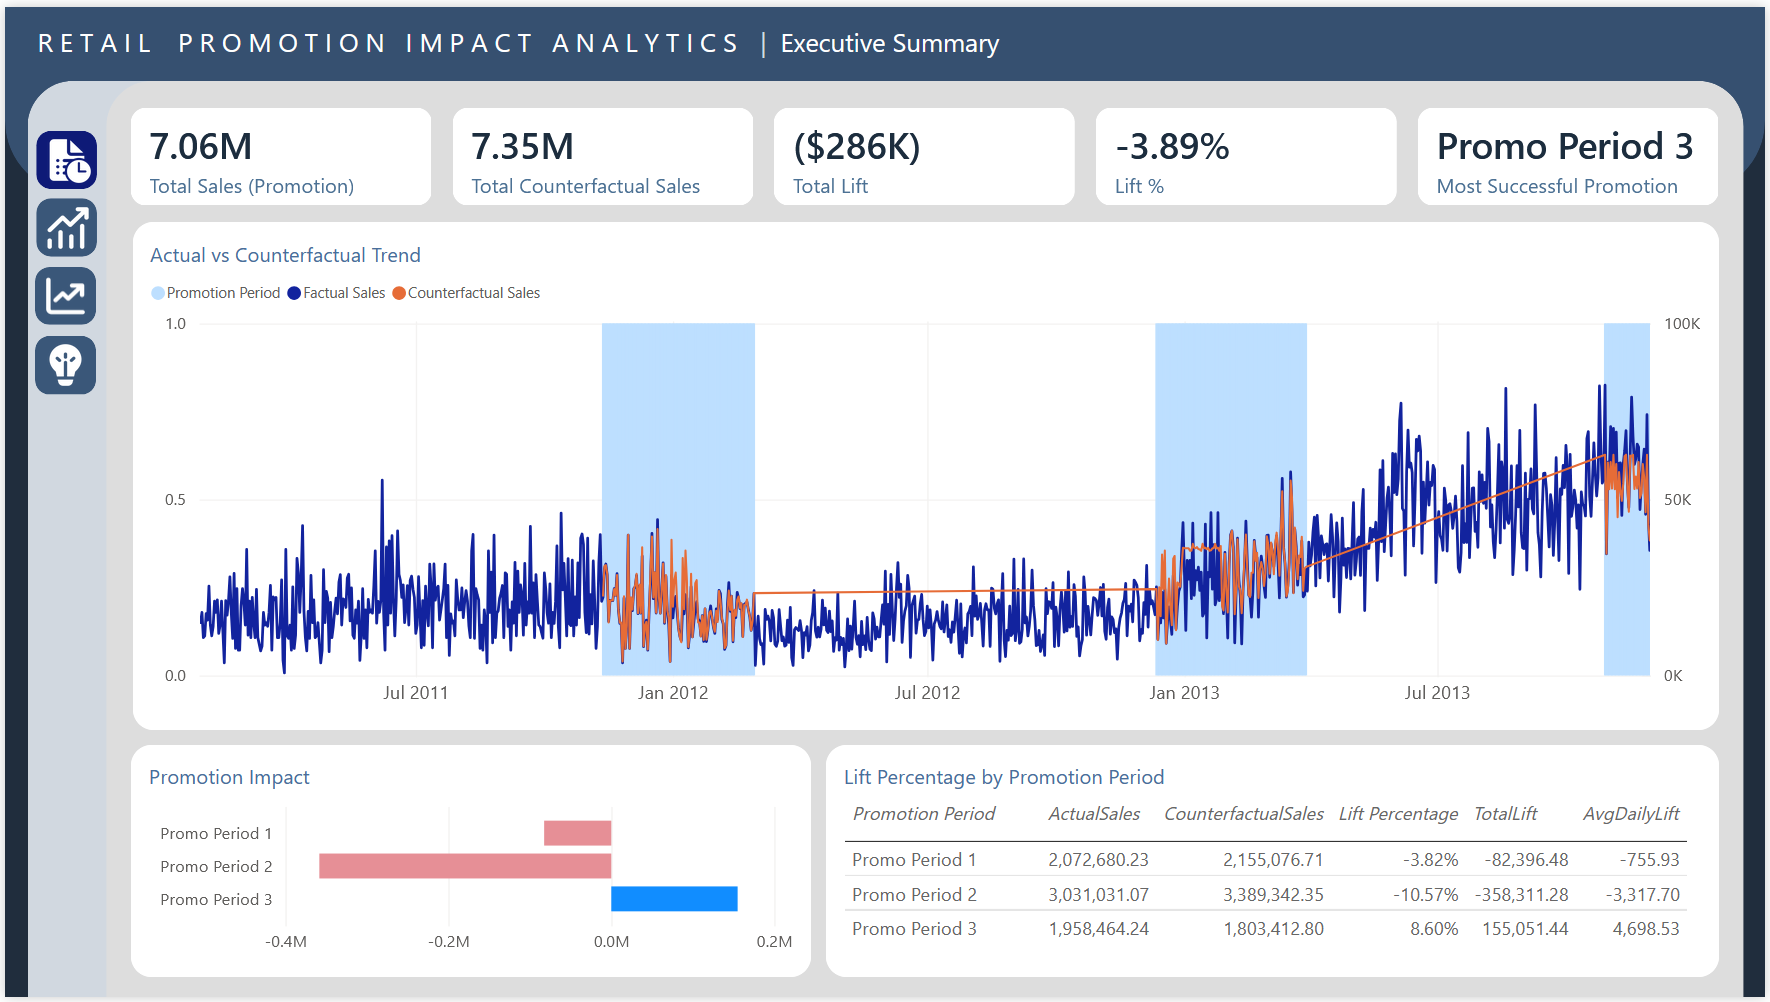Viewport: 1770px width, 1002px height.
Task: Click the 3,389,342.35 counterfactual sales cell
Action: (1273, 895)
